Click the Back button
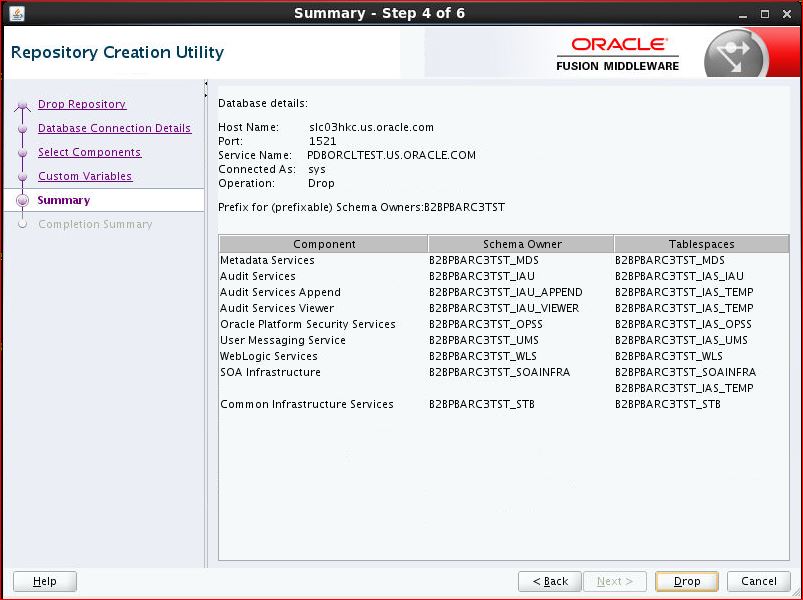This screenshot has width=803, height=600. 550,581
